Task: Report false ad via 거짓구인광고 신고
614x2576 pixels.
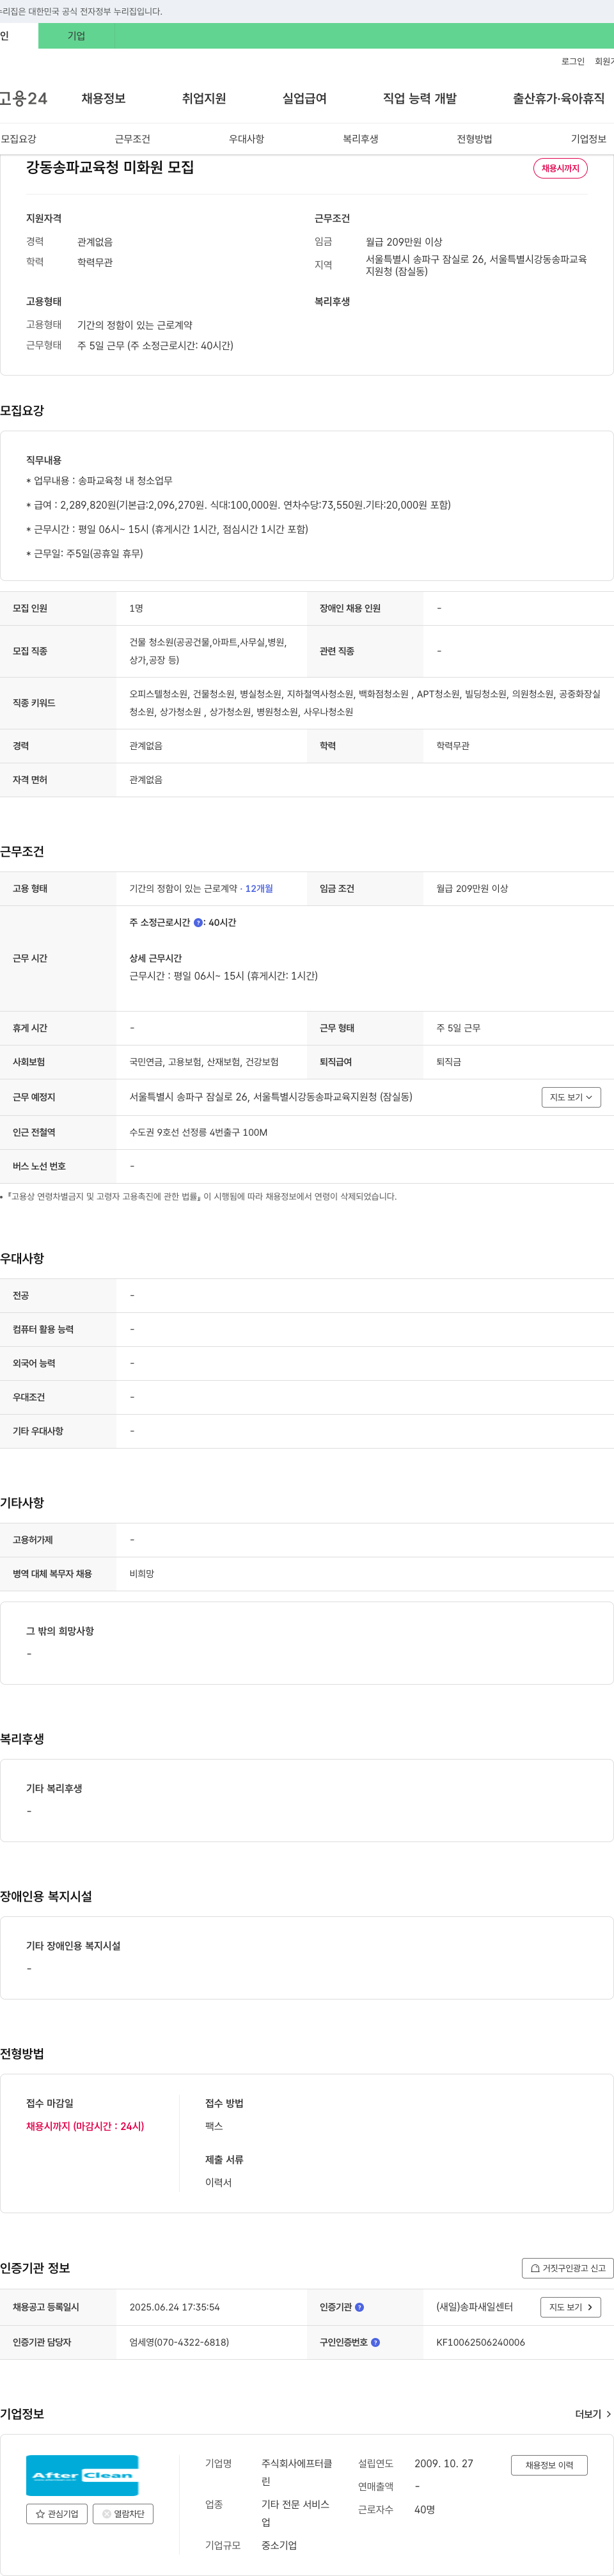Action: (x=567, y=2268)
